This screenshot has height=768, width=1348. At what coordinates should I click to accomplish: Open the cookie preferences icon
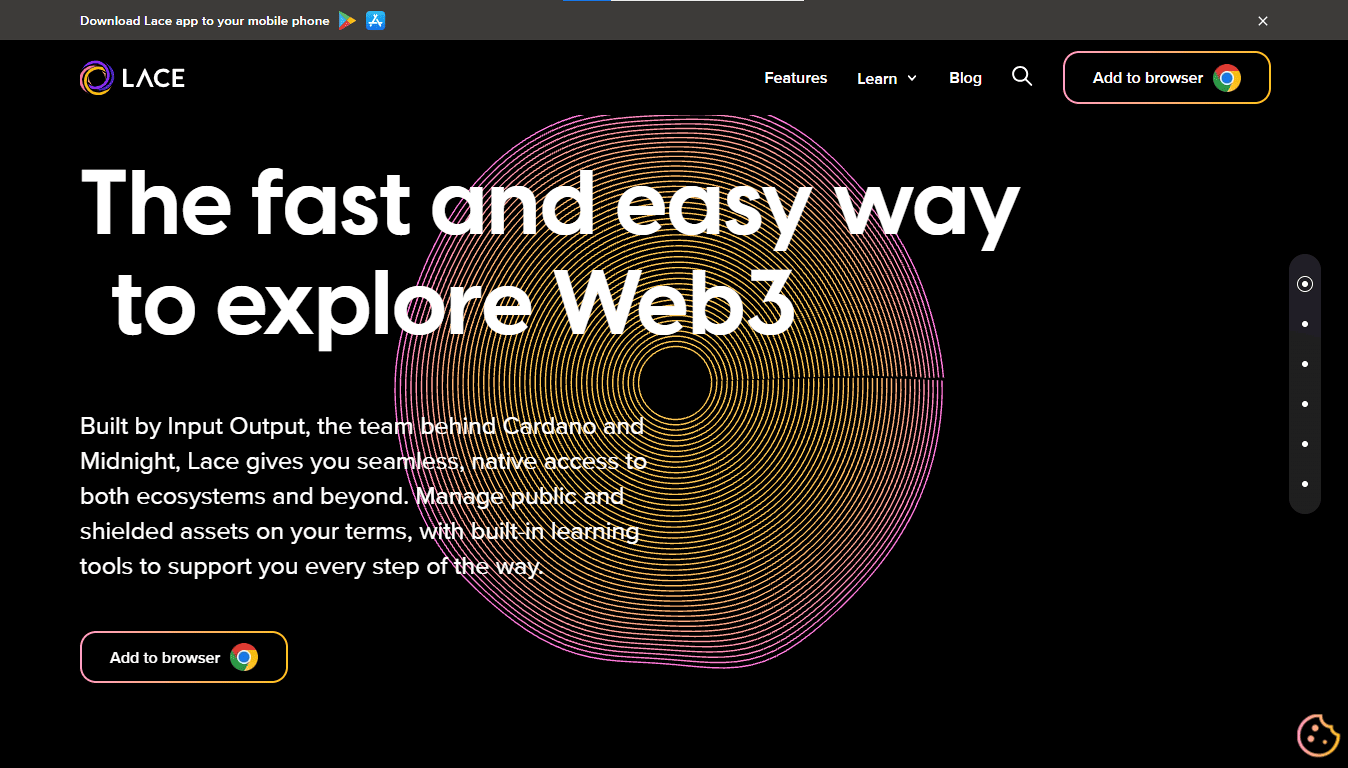tap(1318, 735)
